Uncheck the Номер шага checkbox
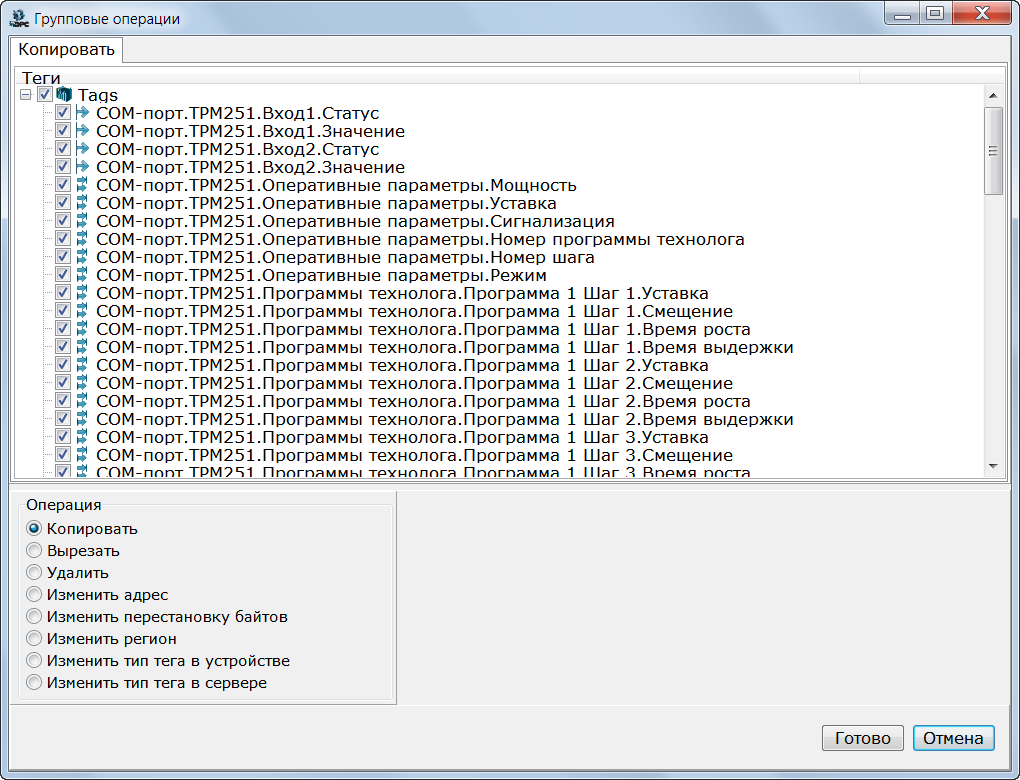Image resolution: width=1020 pixels, height=780 pixels. point(62,256)
